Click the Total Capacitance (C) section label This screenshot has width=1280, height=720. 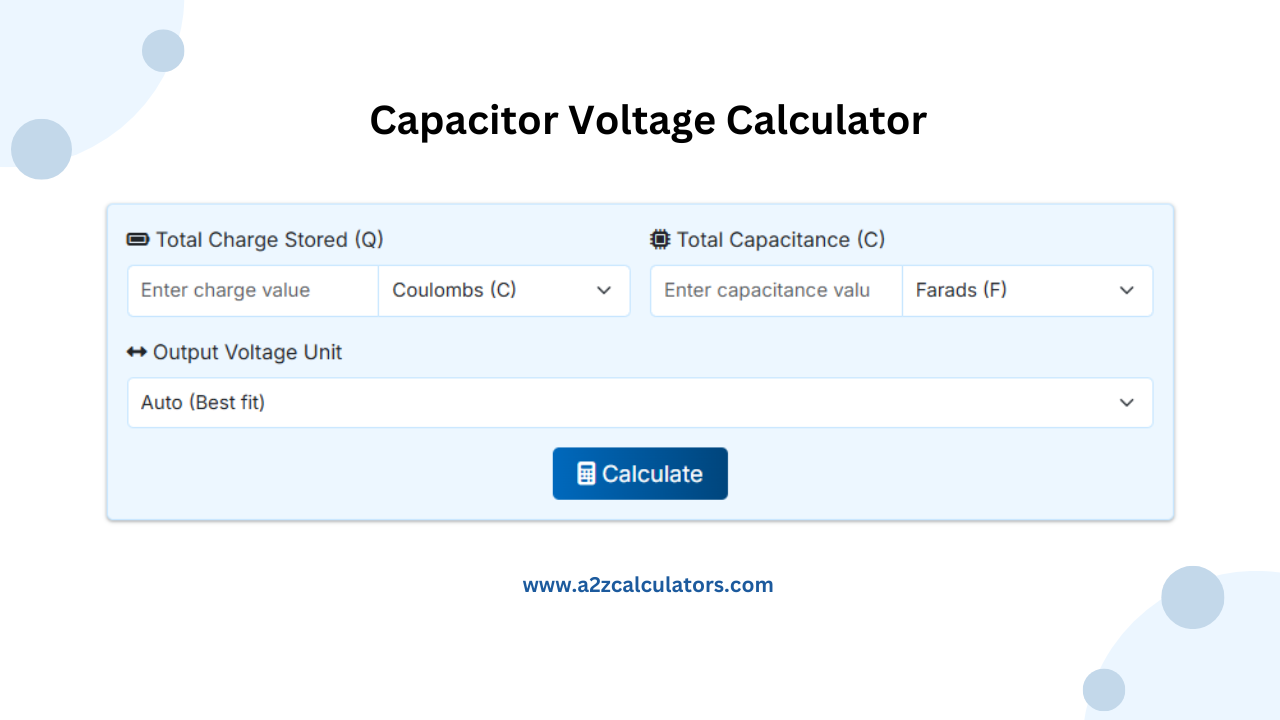pyautogui.click(x=781, y=240)
